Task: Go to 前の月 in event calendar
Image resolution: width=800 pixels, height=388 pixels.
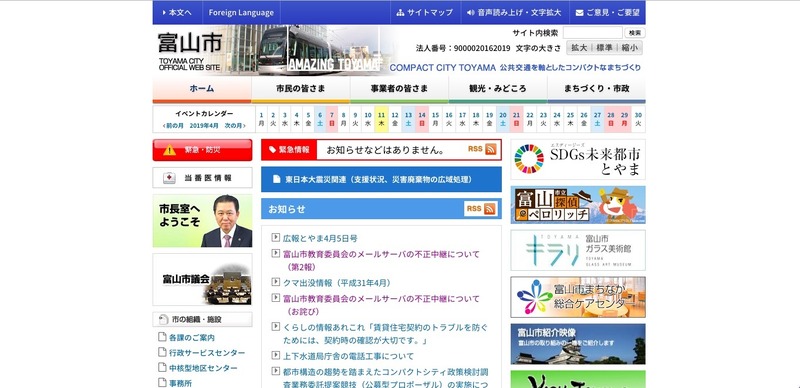Action: point(174,125)
